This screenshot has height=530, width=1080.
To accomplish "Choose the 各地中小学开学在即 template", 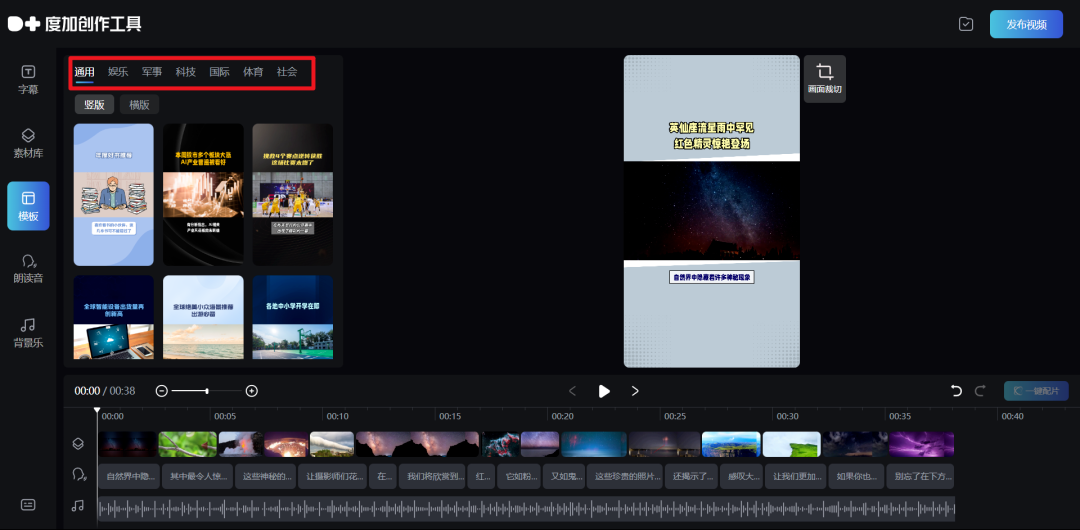I will click(293, 317).
